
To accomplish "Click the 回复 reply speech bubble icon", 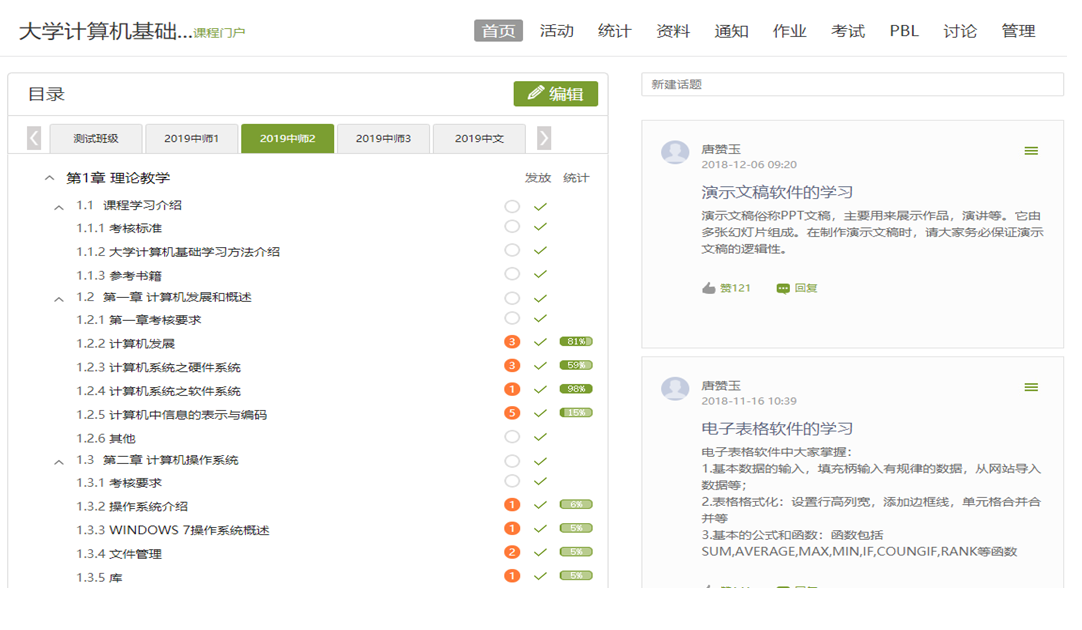I will [783, 288].
